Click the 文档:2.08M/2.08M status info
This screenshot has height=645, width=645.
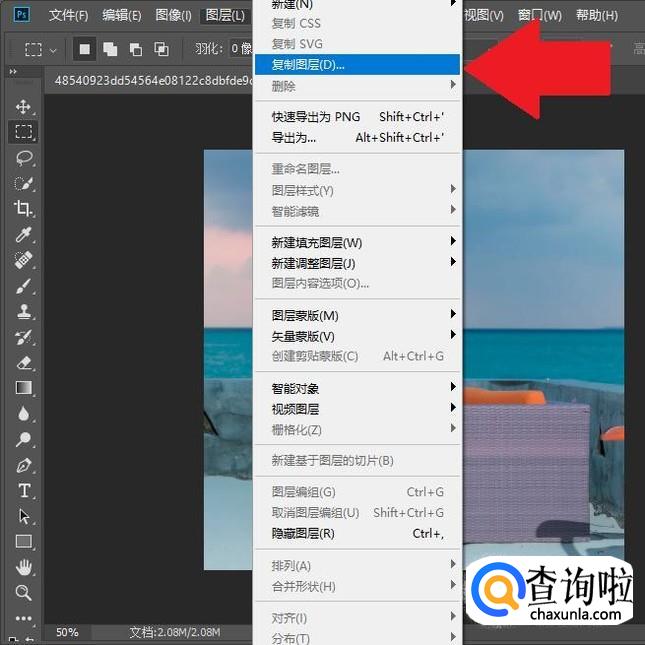175,632
